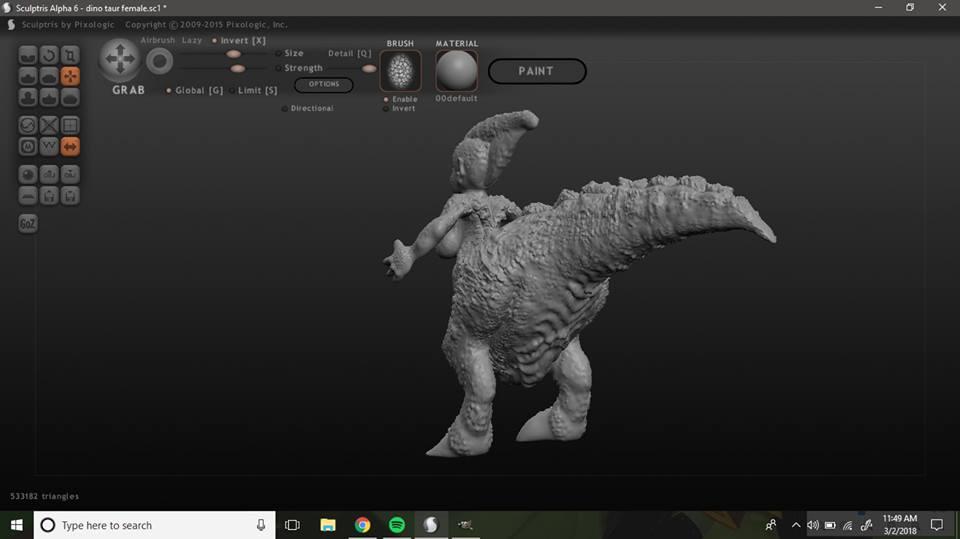Click the Subdivide all grid icon
This screenshot has width=960, height=539.
pos(70,126)
